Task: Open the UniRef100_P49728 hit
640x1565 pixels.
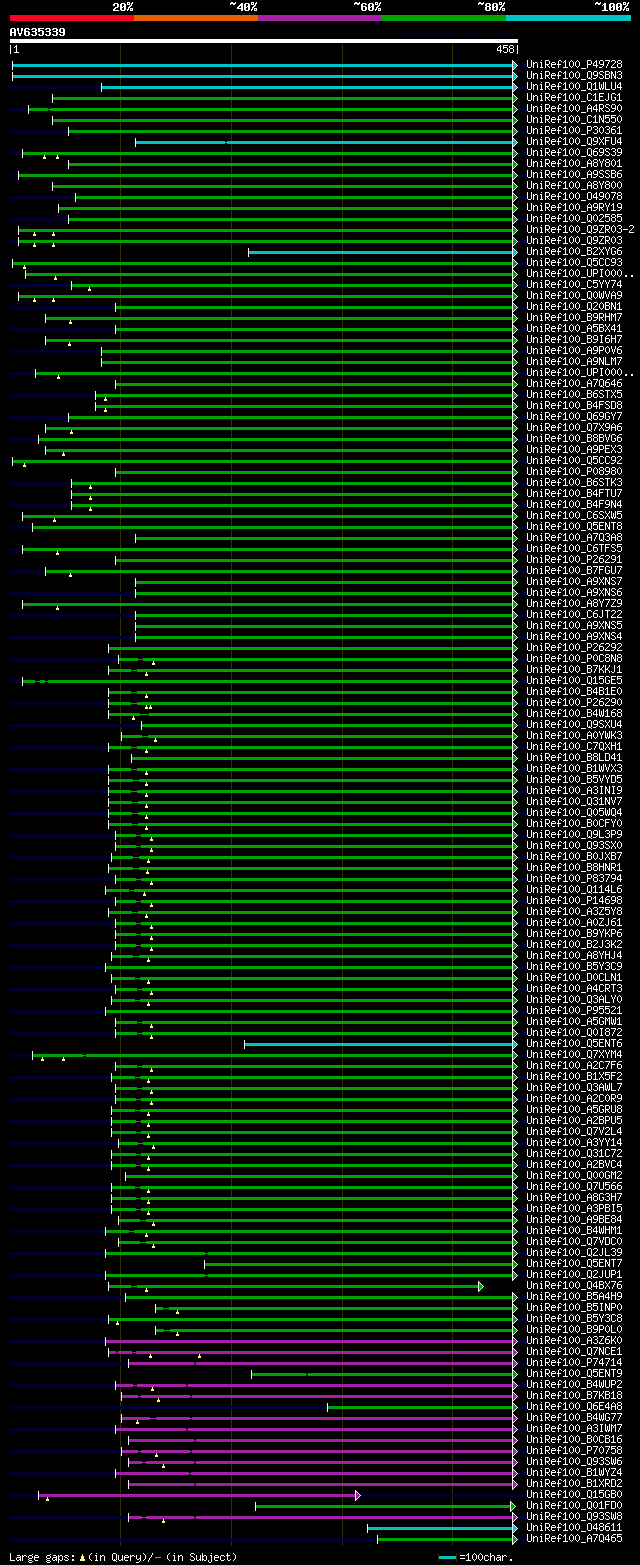Action: point(574,64)
